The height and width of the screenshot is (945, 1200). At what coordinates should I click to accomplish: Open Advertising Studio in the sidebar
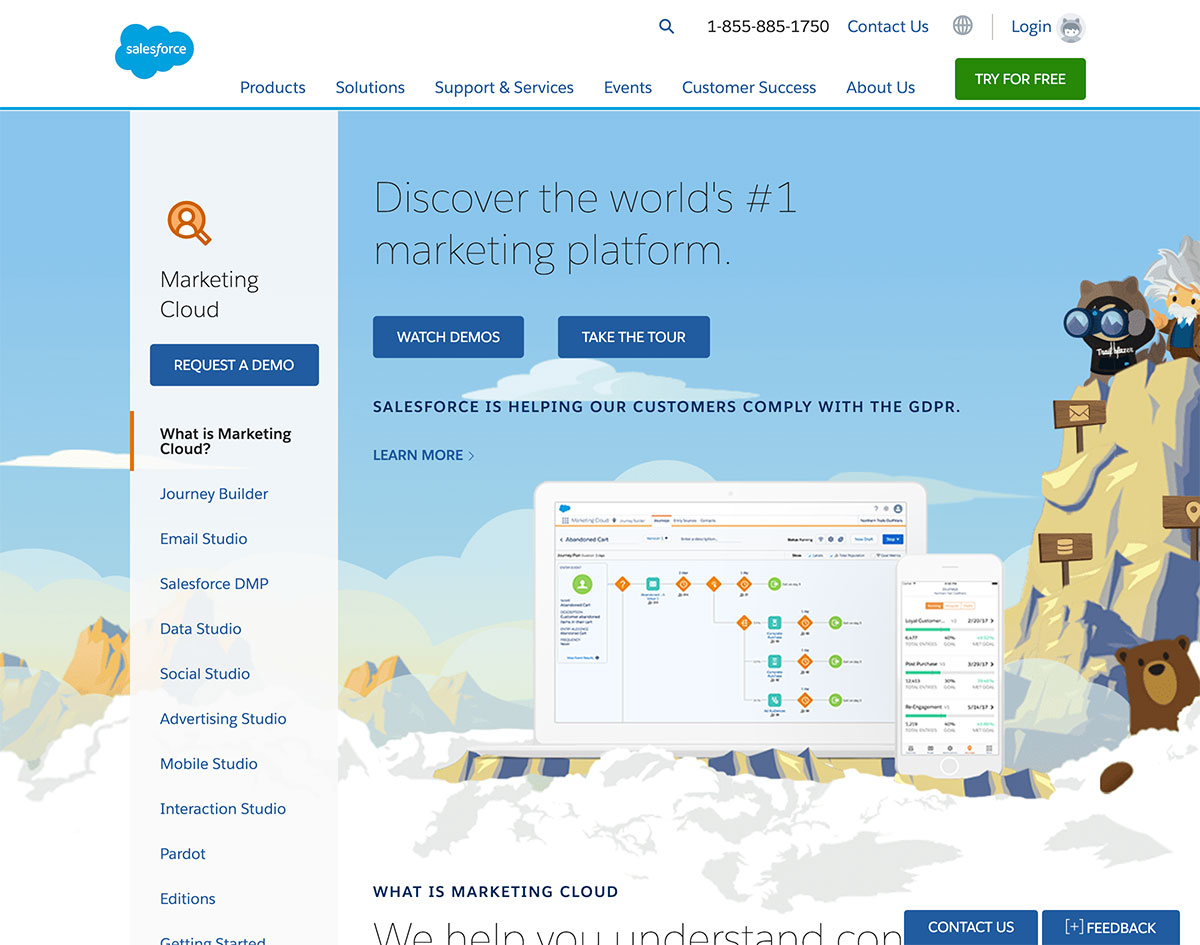click(x=223, y=719)
